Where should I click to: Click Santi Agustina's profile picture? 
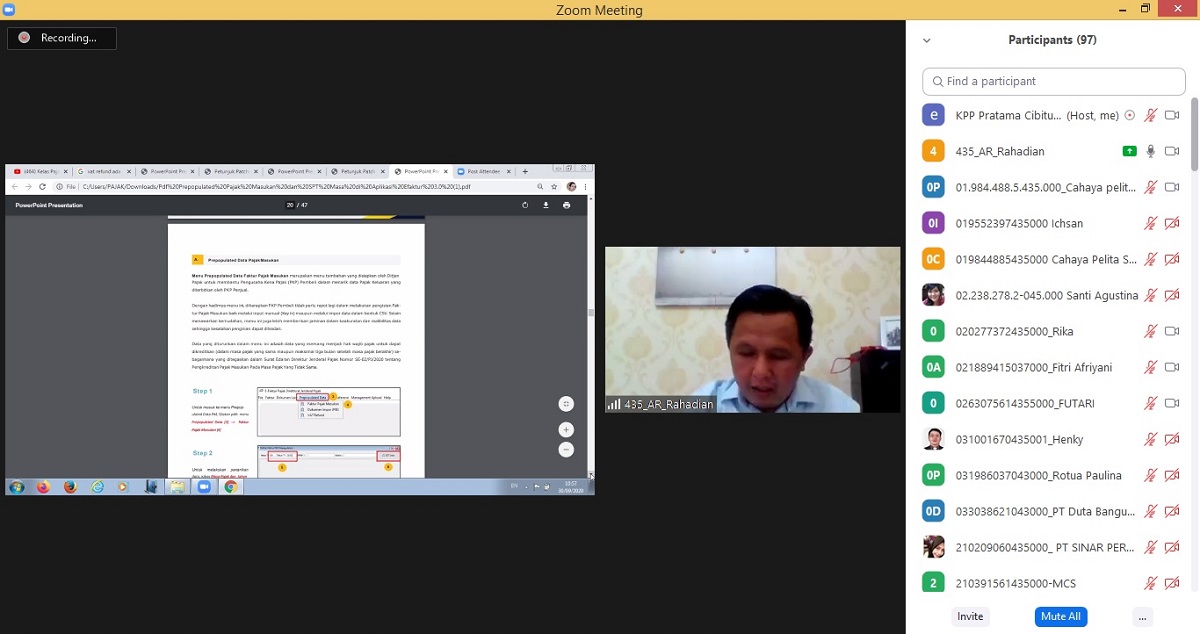tap(933, 295)
